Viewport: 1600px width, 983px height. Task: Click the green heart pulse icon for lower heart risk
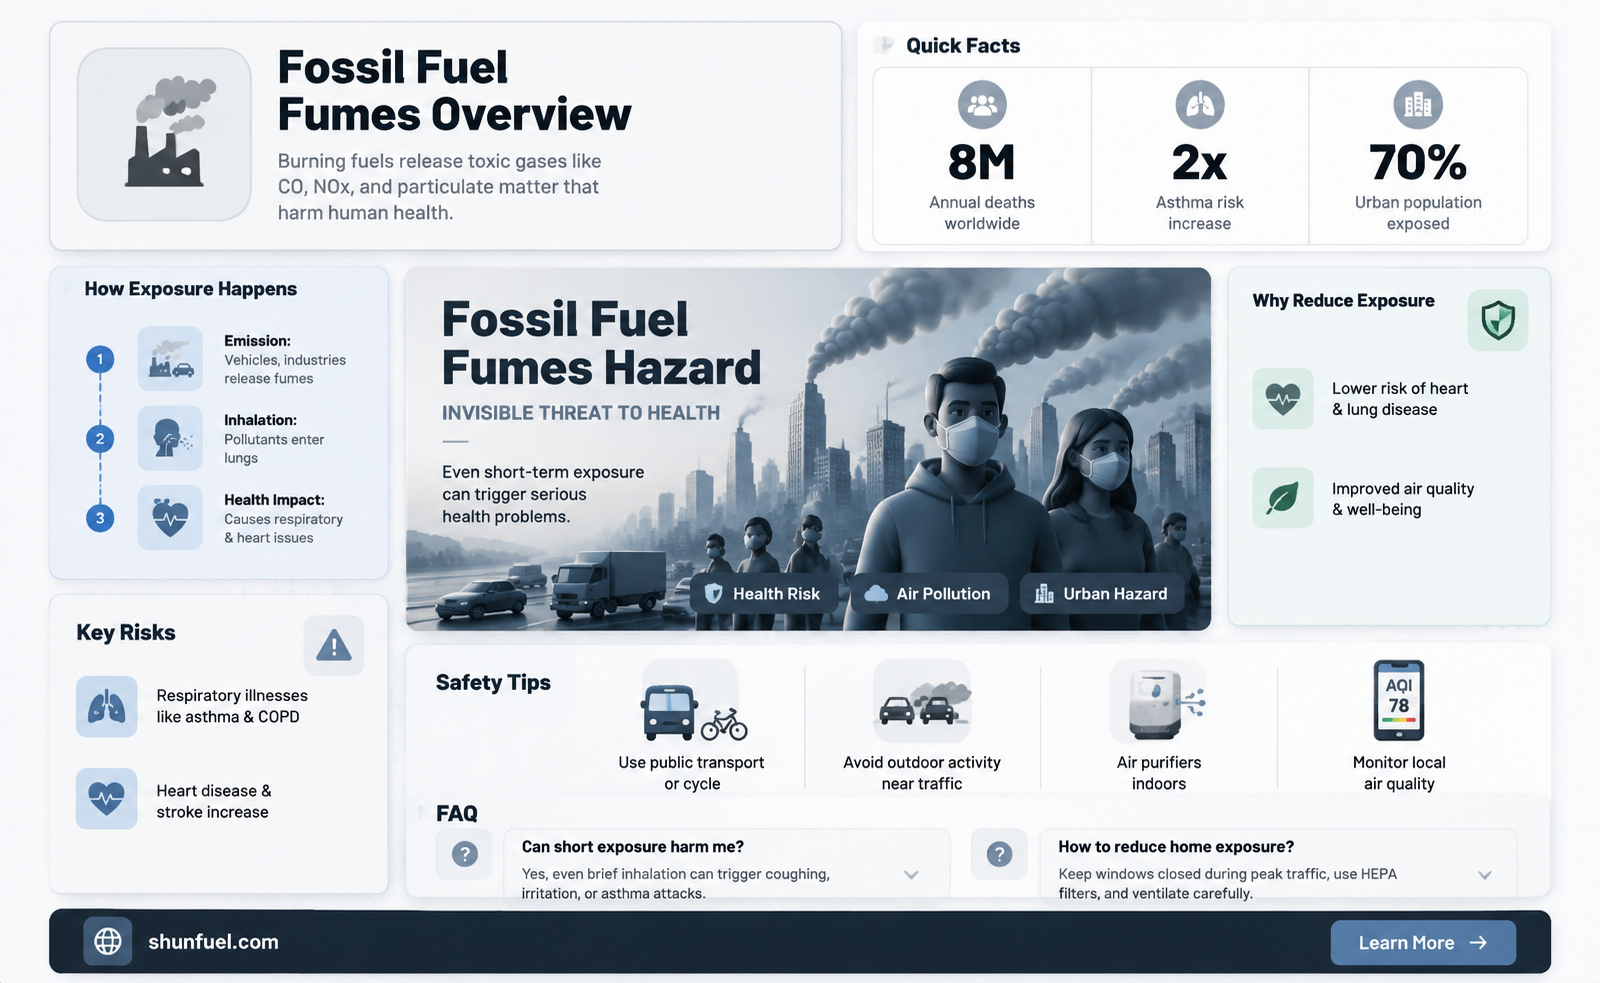(x=1283, y=399)
